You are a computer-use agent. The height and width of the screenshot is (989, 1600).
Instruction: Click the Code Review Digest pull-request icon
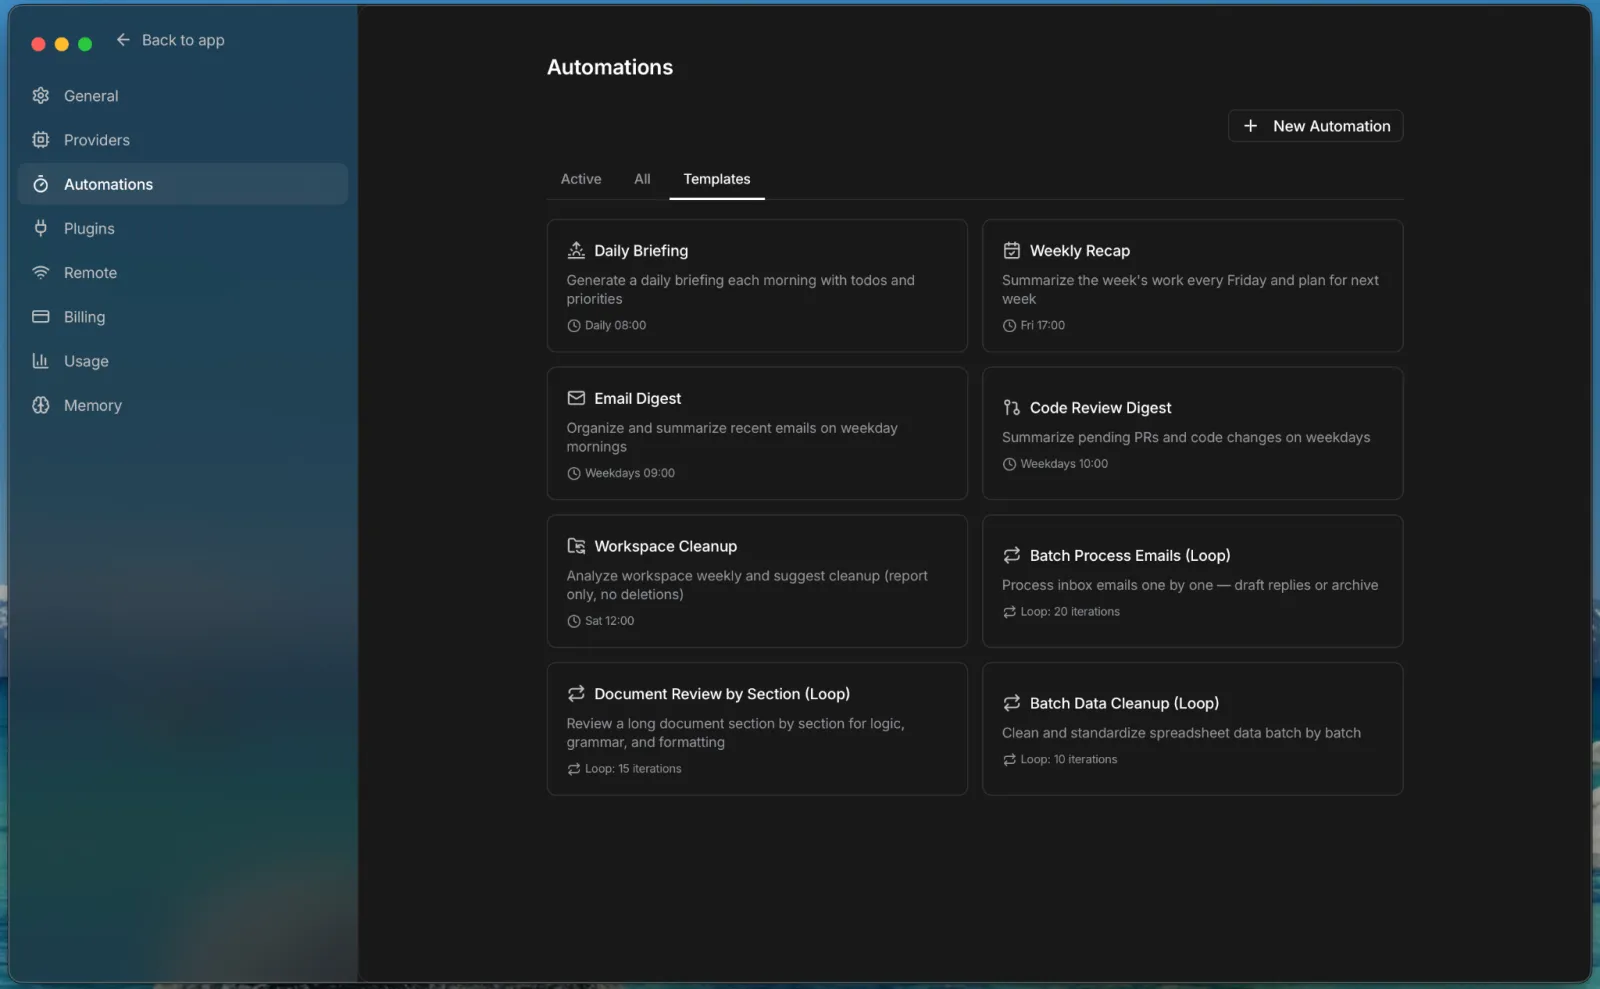[1011, 408]
